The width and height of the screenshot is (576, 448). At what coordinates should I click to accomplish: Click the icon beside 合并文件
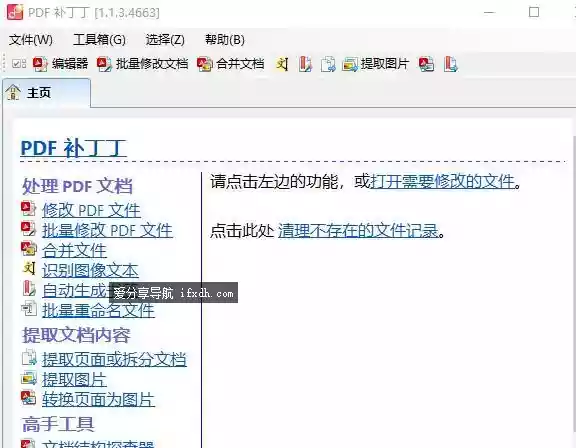click(29, 249)
